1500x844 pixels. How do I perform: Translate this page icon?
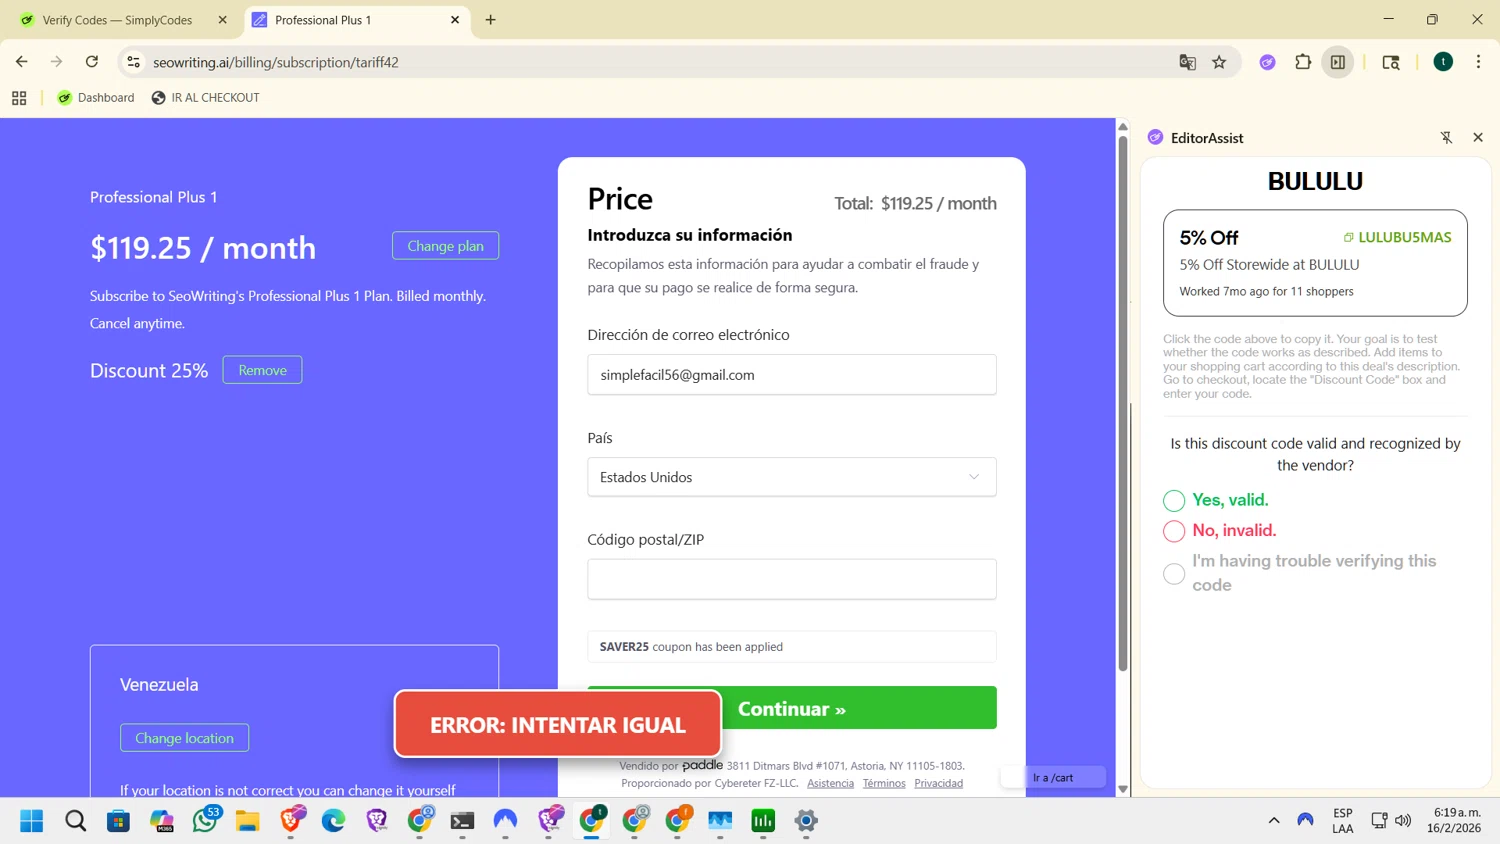1187,62
